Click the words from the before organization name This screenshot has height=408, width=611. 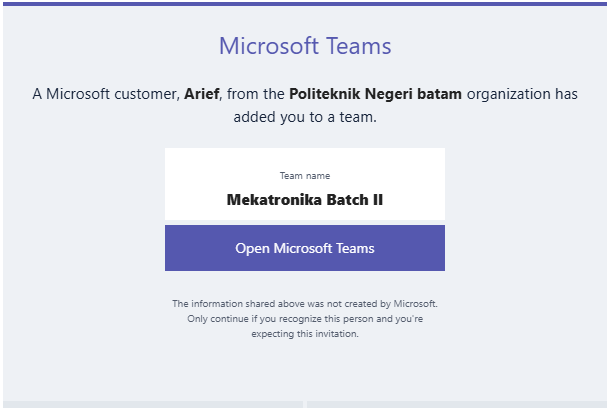(x=258, y=95)
